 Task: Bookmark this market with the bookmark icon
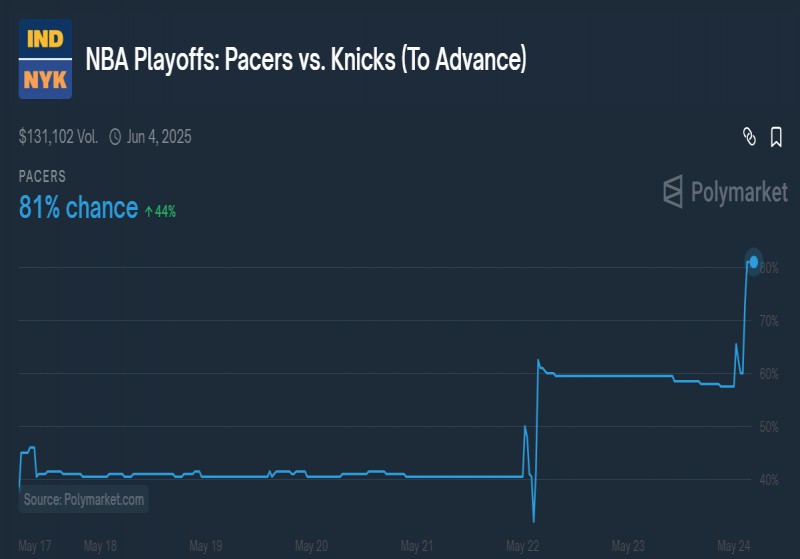pyautogui.click(x=776, y=137)
